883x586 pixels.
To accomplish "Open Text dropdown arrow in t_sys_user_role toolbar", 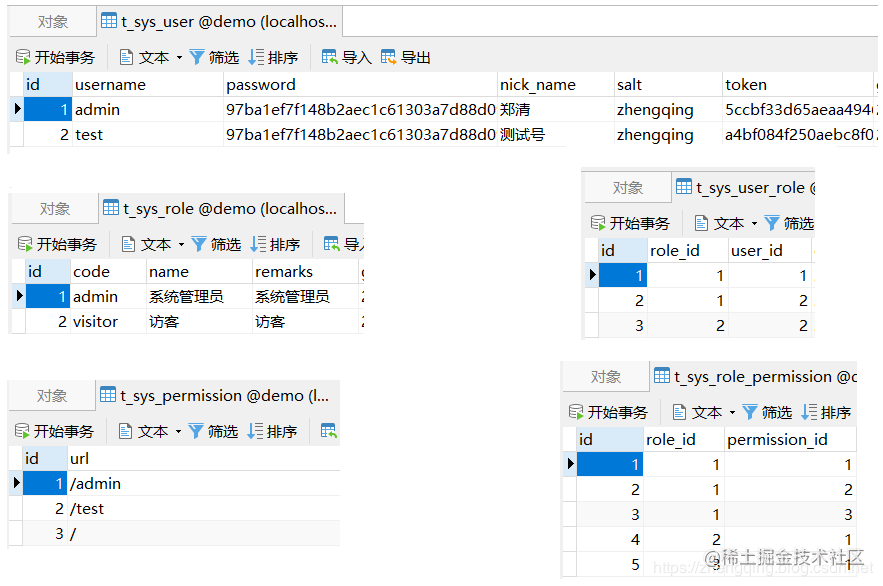I will 755,223.
